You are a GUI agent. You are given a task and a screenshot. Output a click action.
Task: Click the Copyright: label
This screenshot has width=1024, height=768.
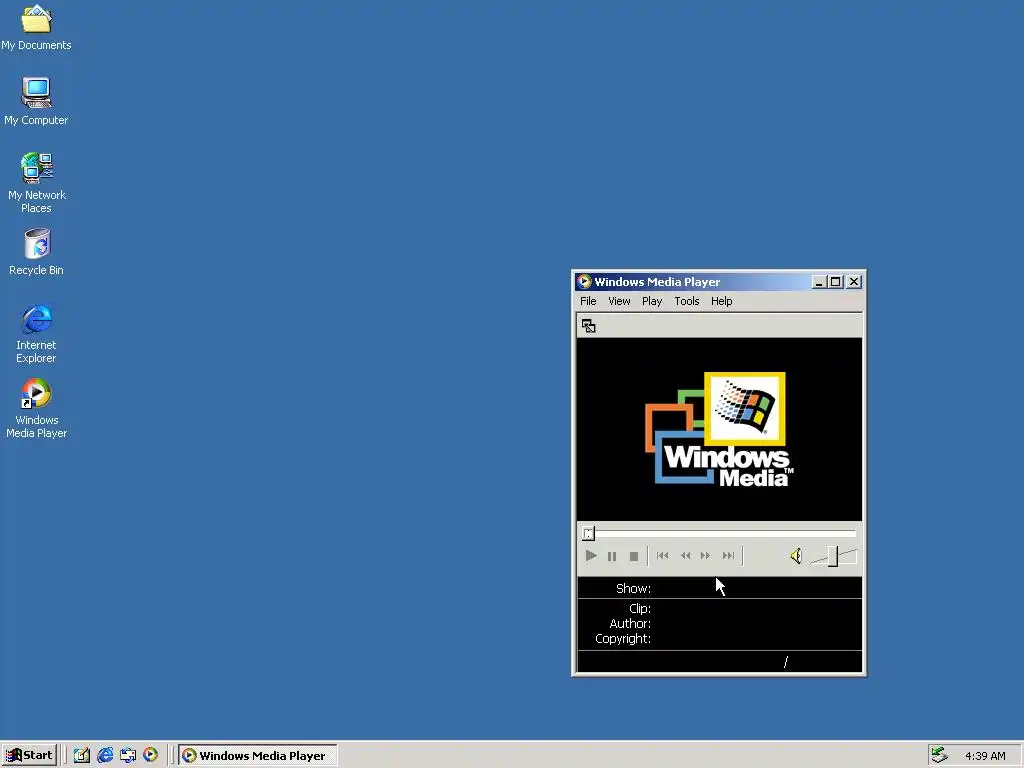click(622, 639)
